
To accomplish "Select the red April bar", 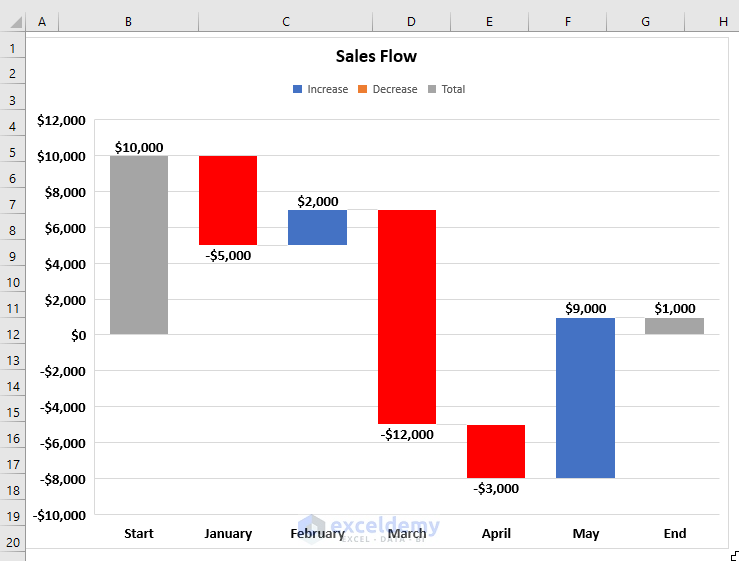I will (496, 451).
